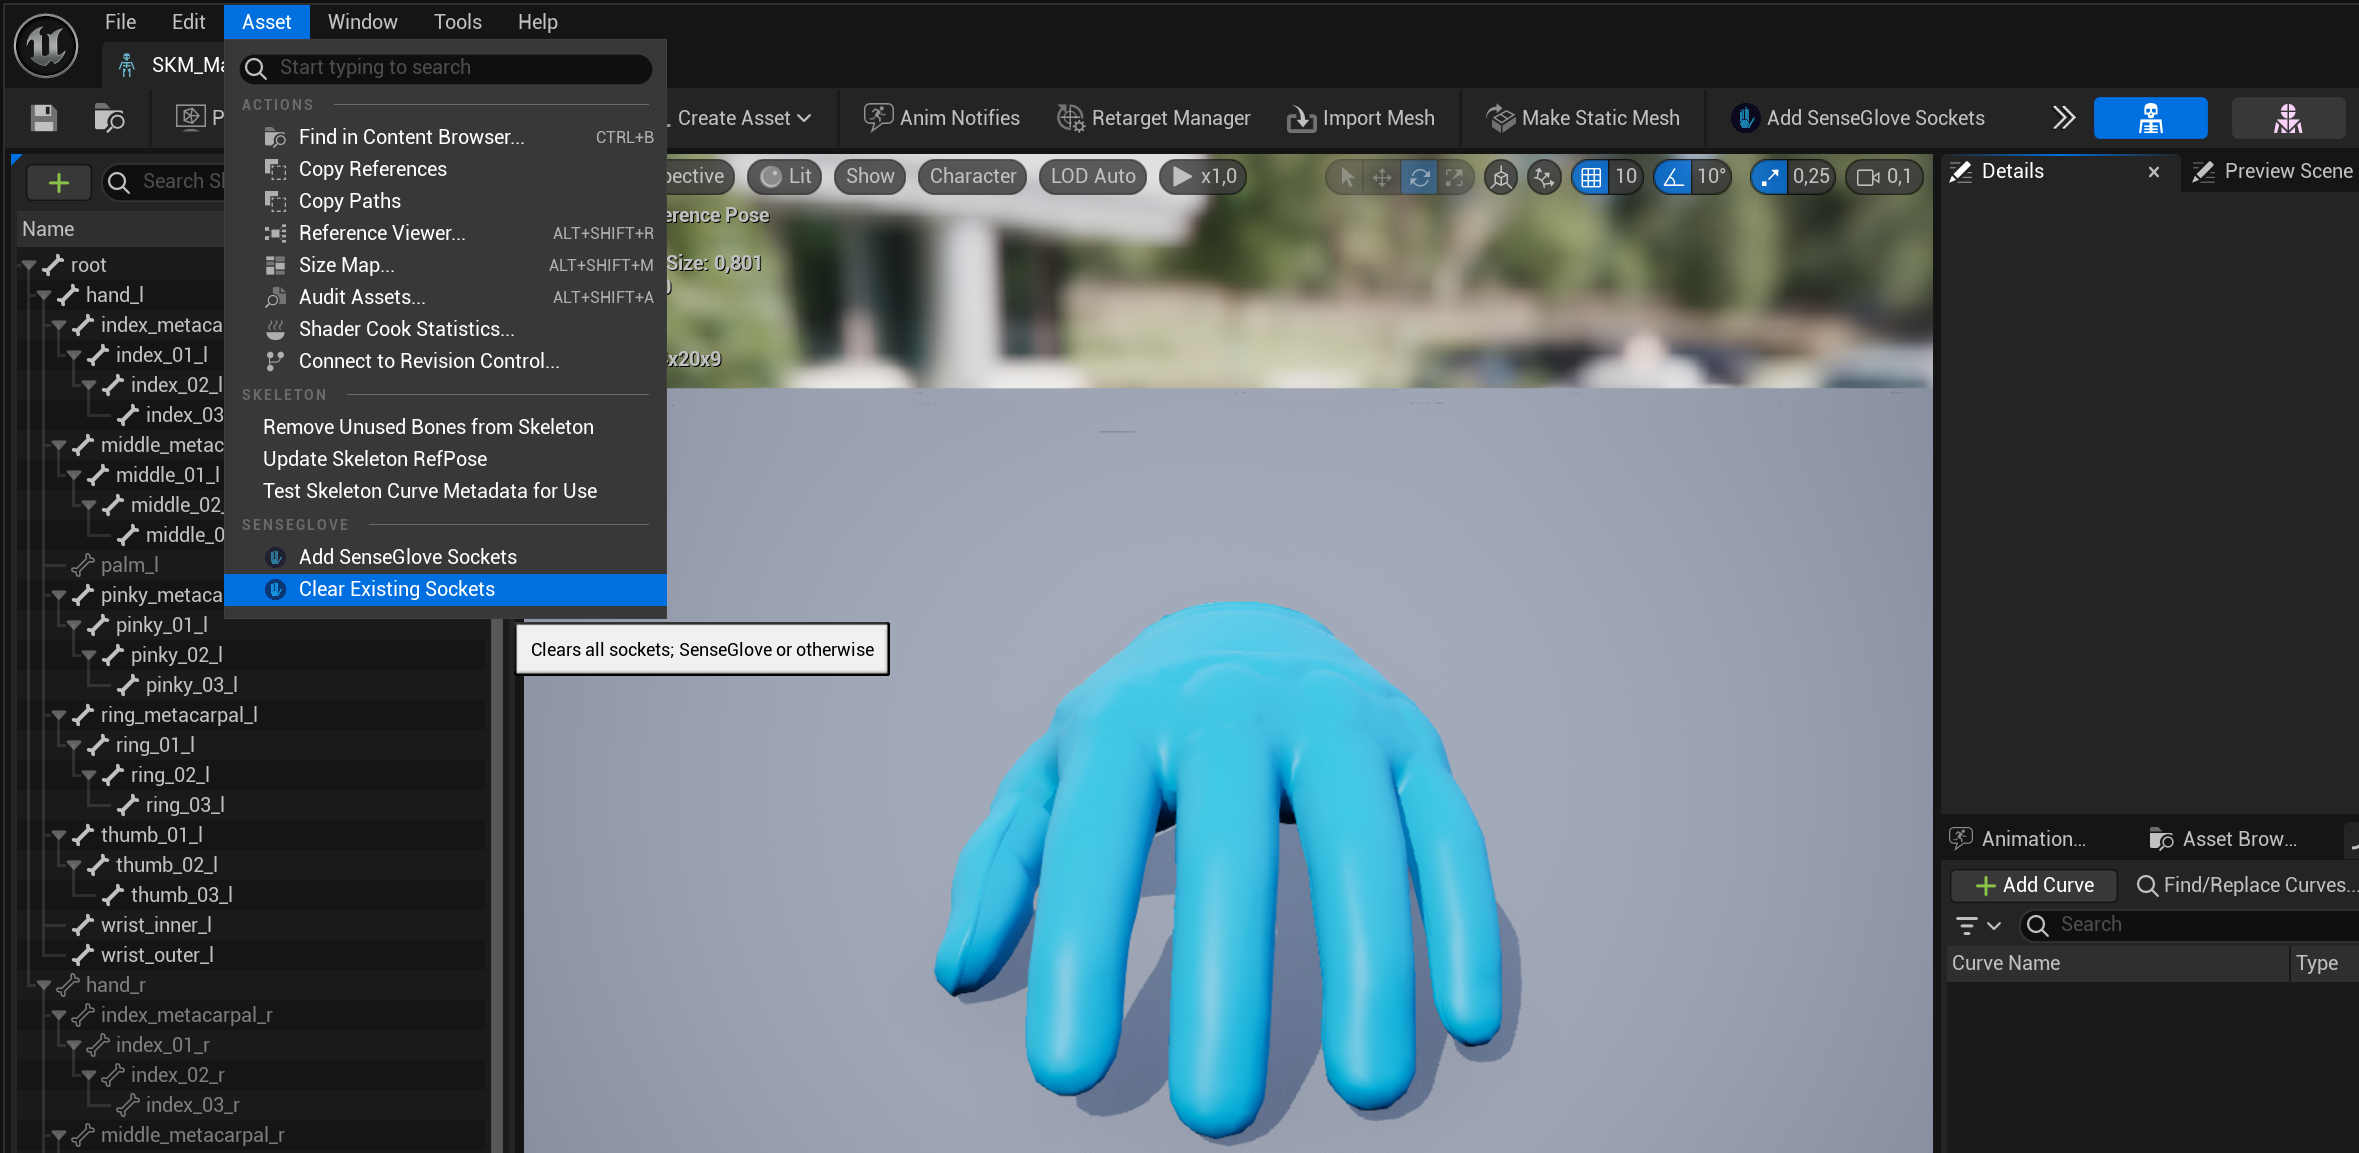The height and width of the screenshot is (1153, 2359).
Task: Open the Animation editing mode icon
Action: pyautogui.click(x=2288, y=118)
